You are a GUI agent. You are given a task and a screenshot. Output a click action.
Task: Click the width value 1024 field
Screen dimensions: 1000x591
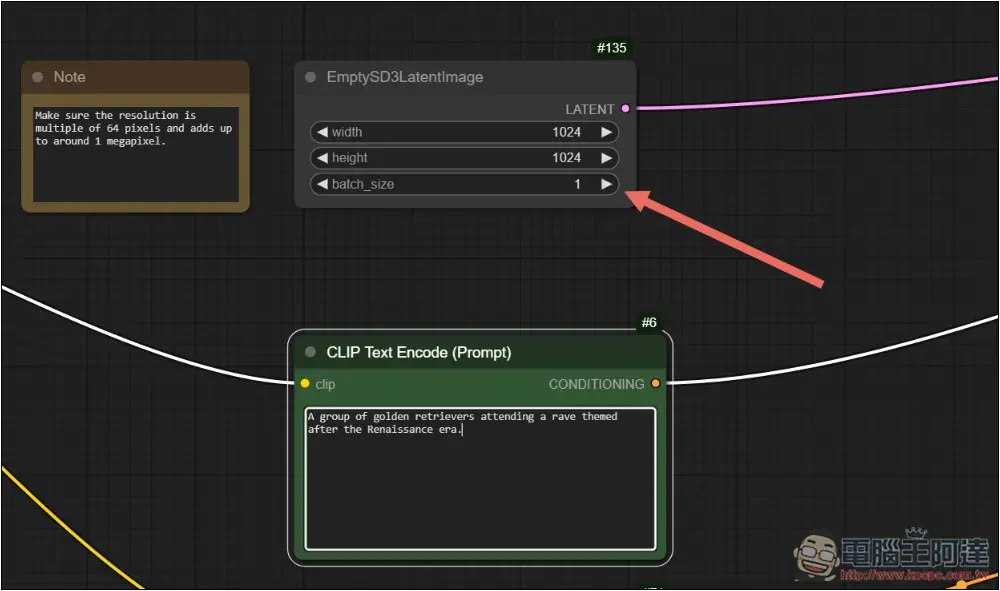pos(566,132)
